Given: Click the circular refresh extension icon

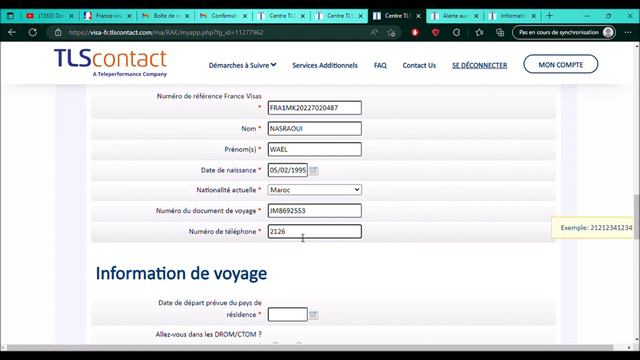Looking at the screenshot, I should pyautogui.click(x=456, y=32).
